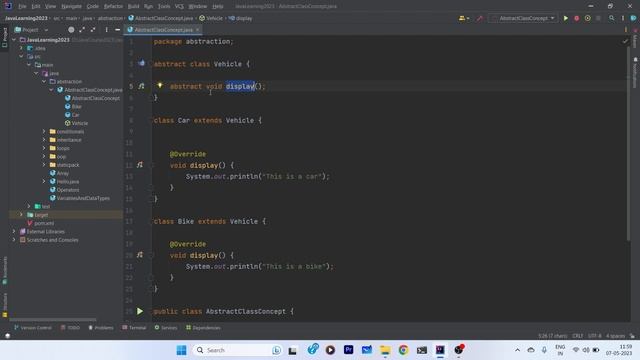Screen dimensions: 640x360
Task: Click the line separator CRLF status widget
Action: [x=578, y=336]
